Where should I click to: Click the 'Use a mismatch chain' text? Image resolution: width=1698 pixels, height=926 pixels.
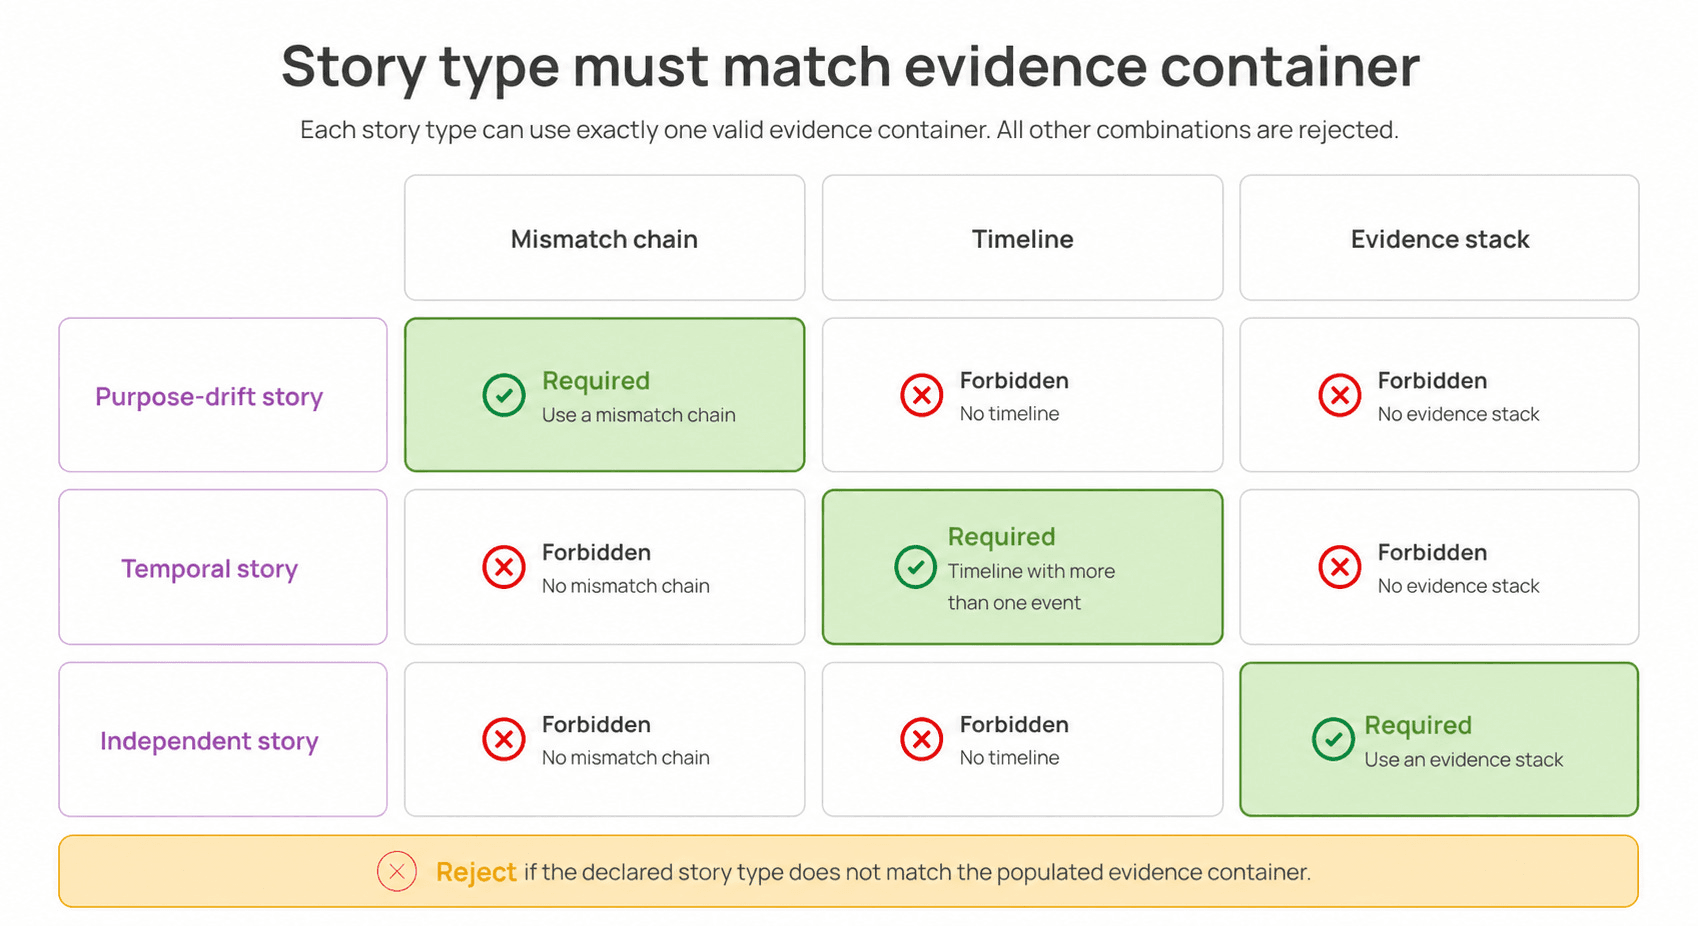click(639, 414)
